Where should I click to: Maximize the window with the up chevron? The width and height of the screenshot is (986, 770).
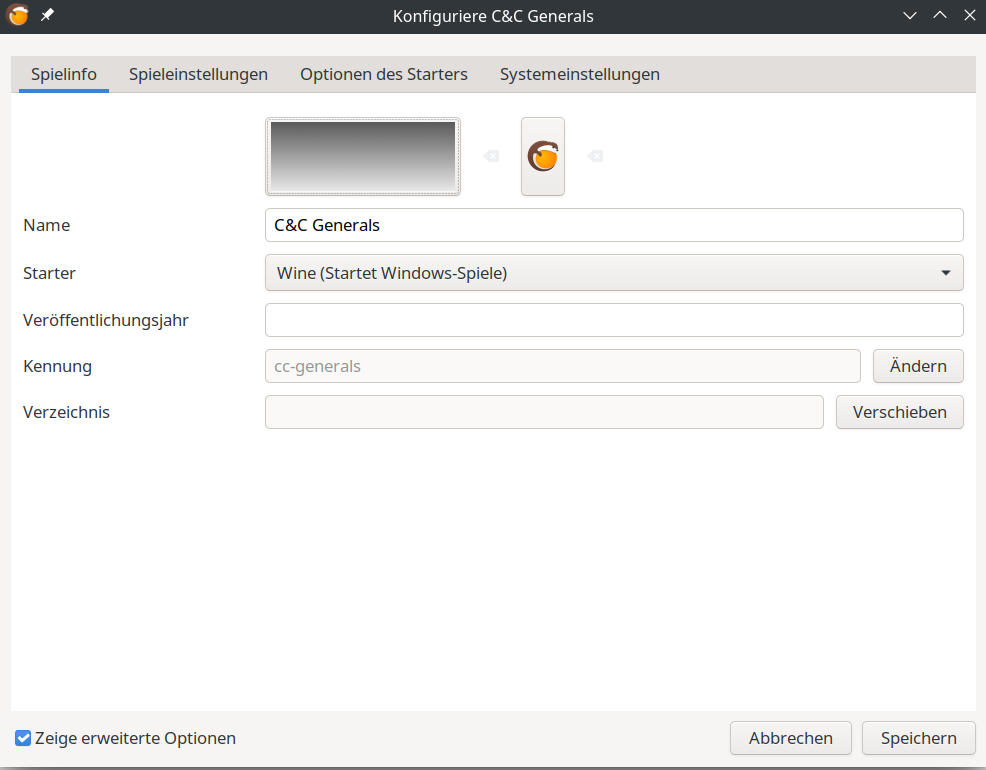click(x=939, y=15)
